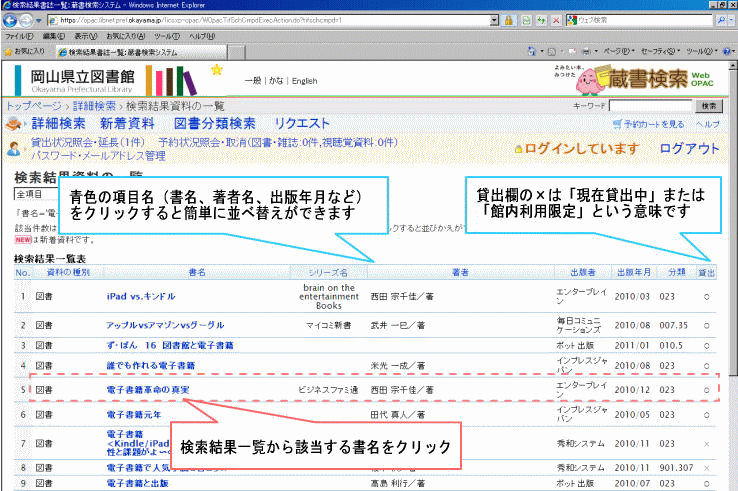
Task: Click the reservation cart icon
Action: coord(616,124)
